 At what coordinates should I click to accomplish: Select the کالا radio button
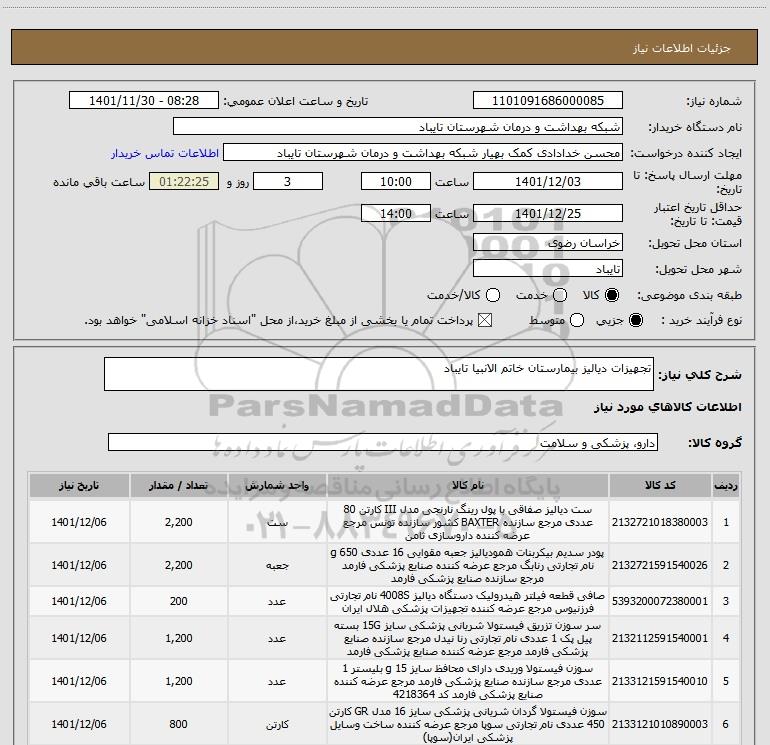(612, 295)
